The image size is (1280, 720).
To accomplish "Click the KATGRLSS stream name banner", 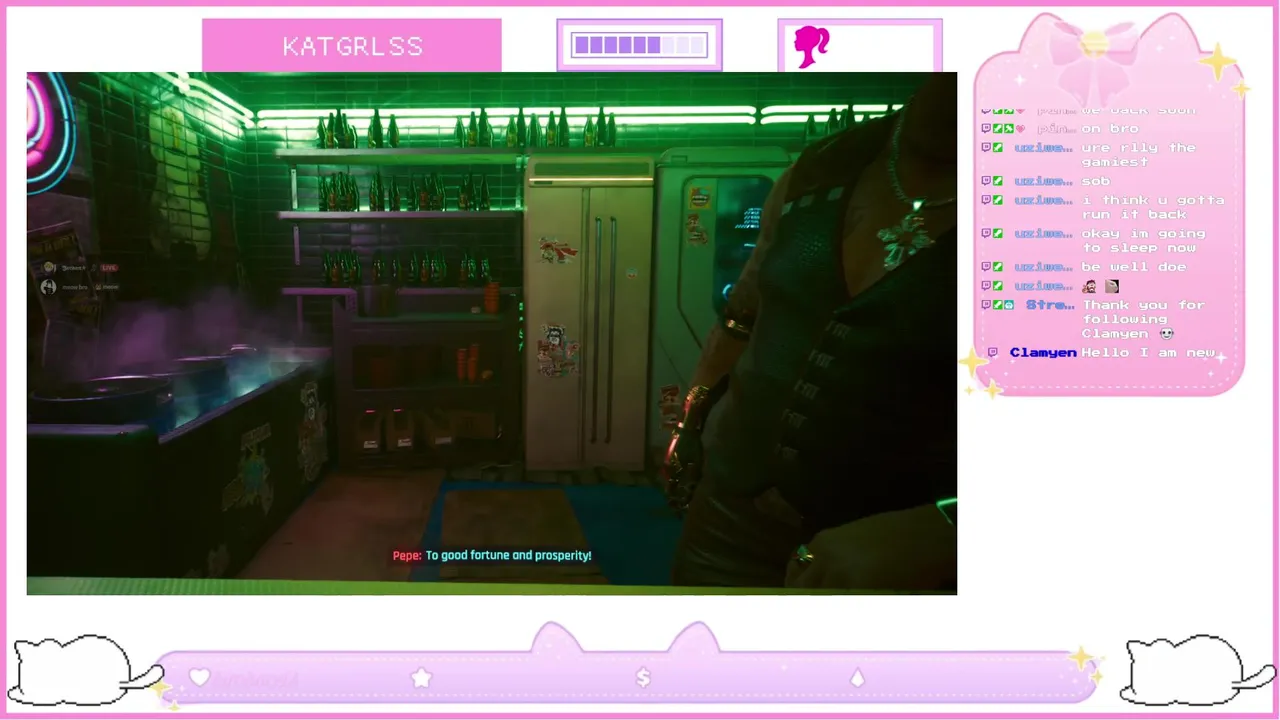I will (x=352, y=46).
